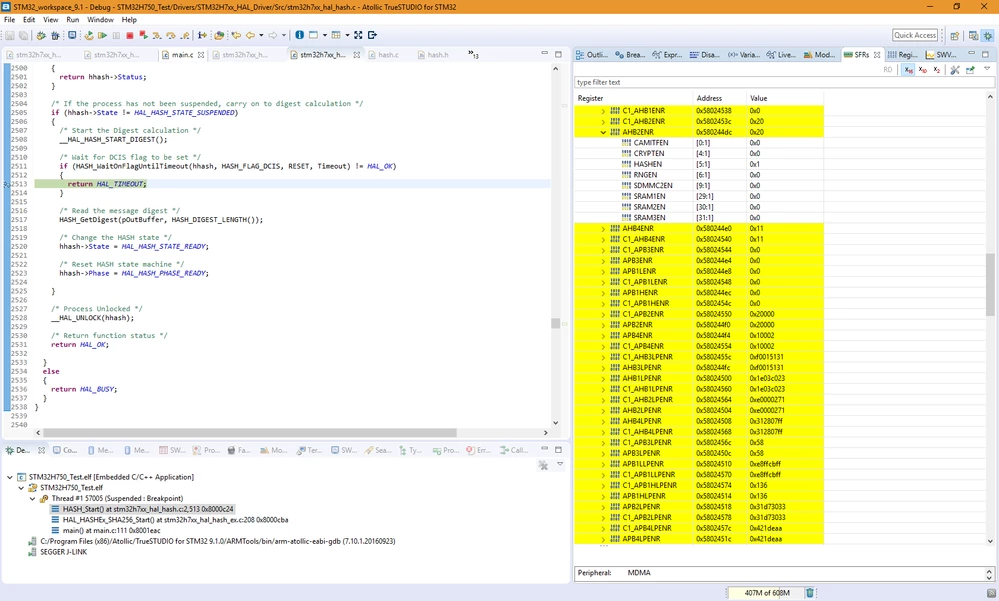Terminate the debug session with the red stop icon
Image resolution: width=999 pixels, height=601 pixels.
[130, 36]
